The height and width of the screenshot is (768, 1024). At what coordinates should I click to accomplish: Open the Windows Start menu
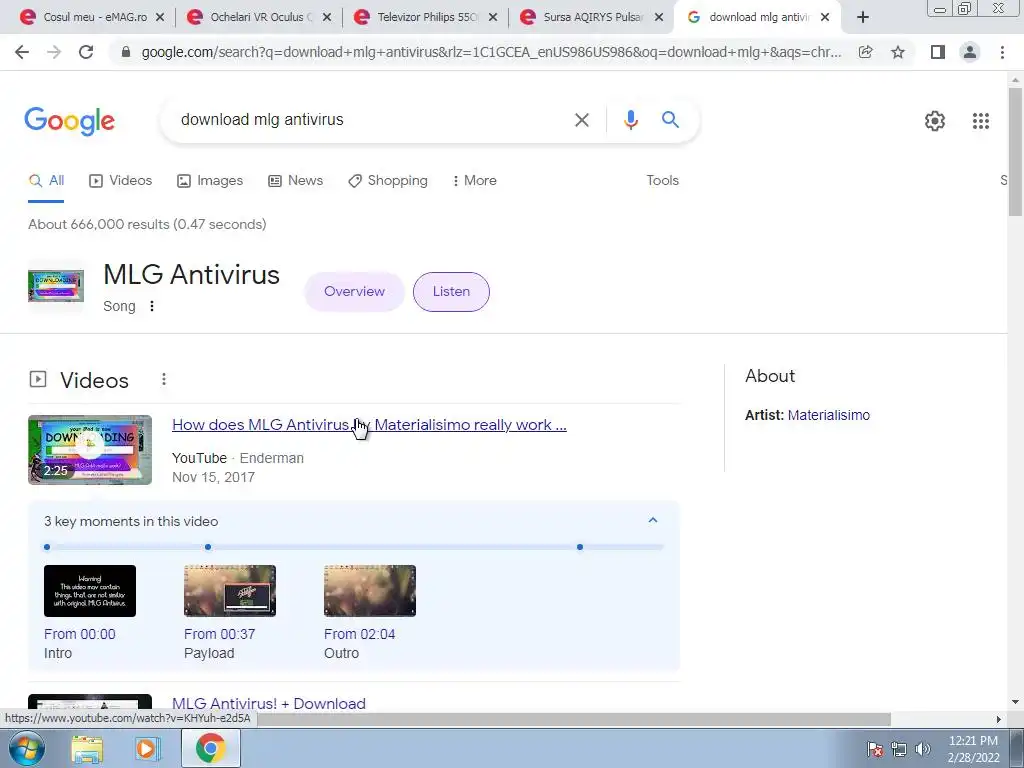pyautogui.click(x=27, y=748)
